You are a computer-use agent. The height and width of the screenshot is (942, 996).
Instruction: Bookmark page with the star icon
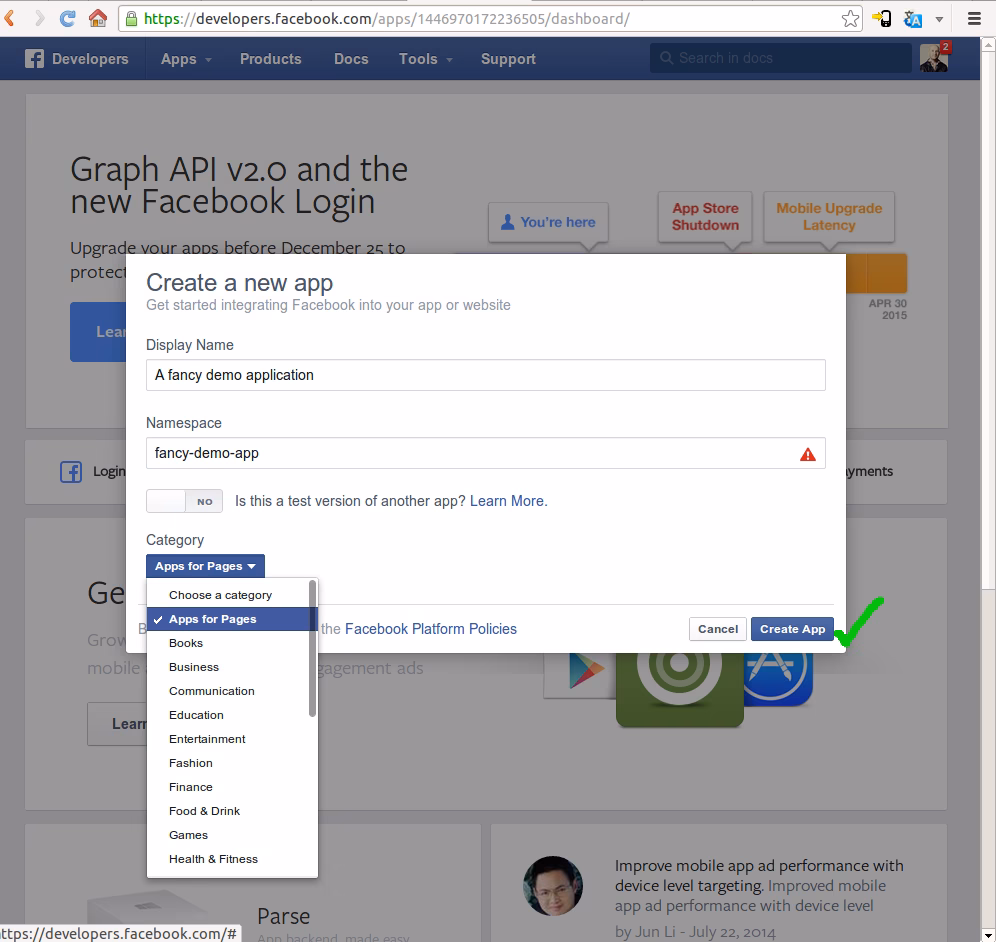point(850,19)
